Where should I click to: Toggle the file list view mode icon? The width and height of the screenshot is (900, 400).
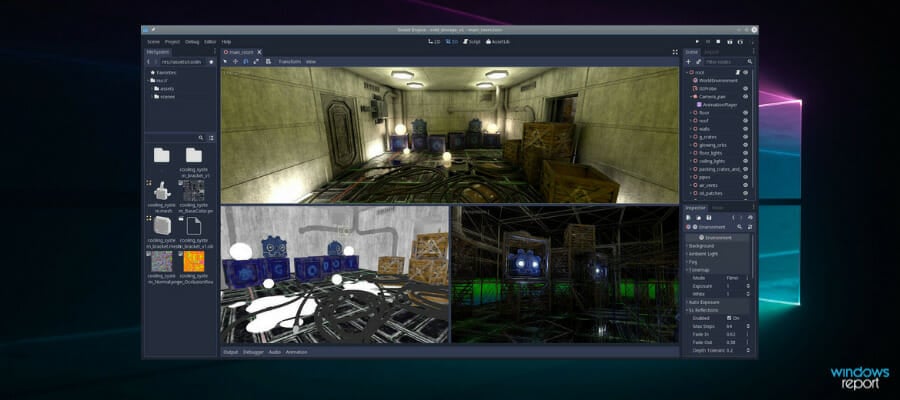tap(211, 138)
